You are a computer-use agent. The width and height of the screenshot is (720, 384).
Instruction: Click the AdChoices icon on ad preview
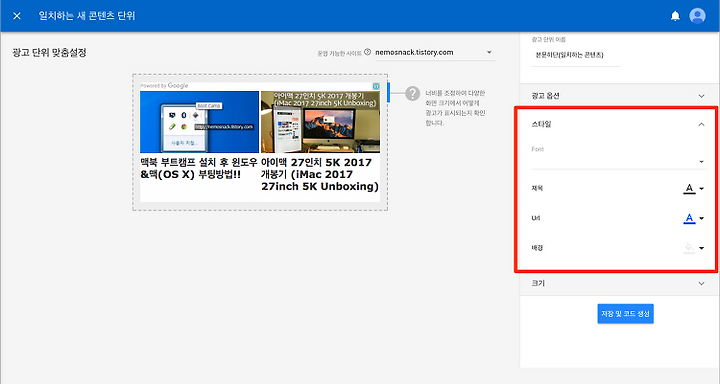click(376, 86)
